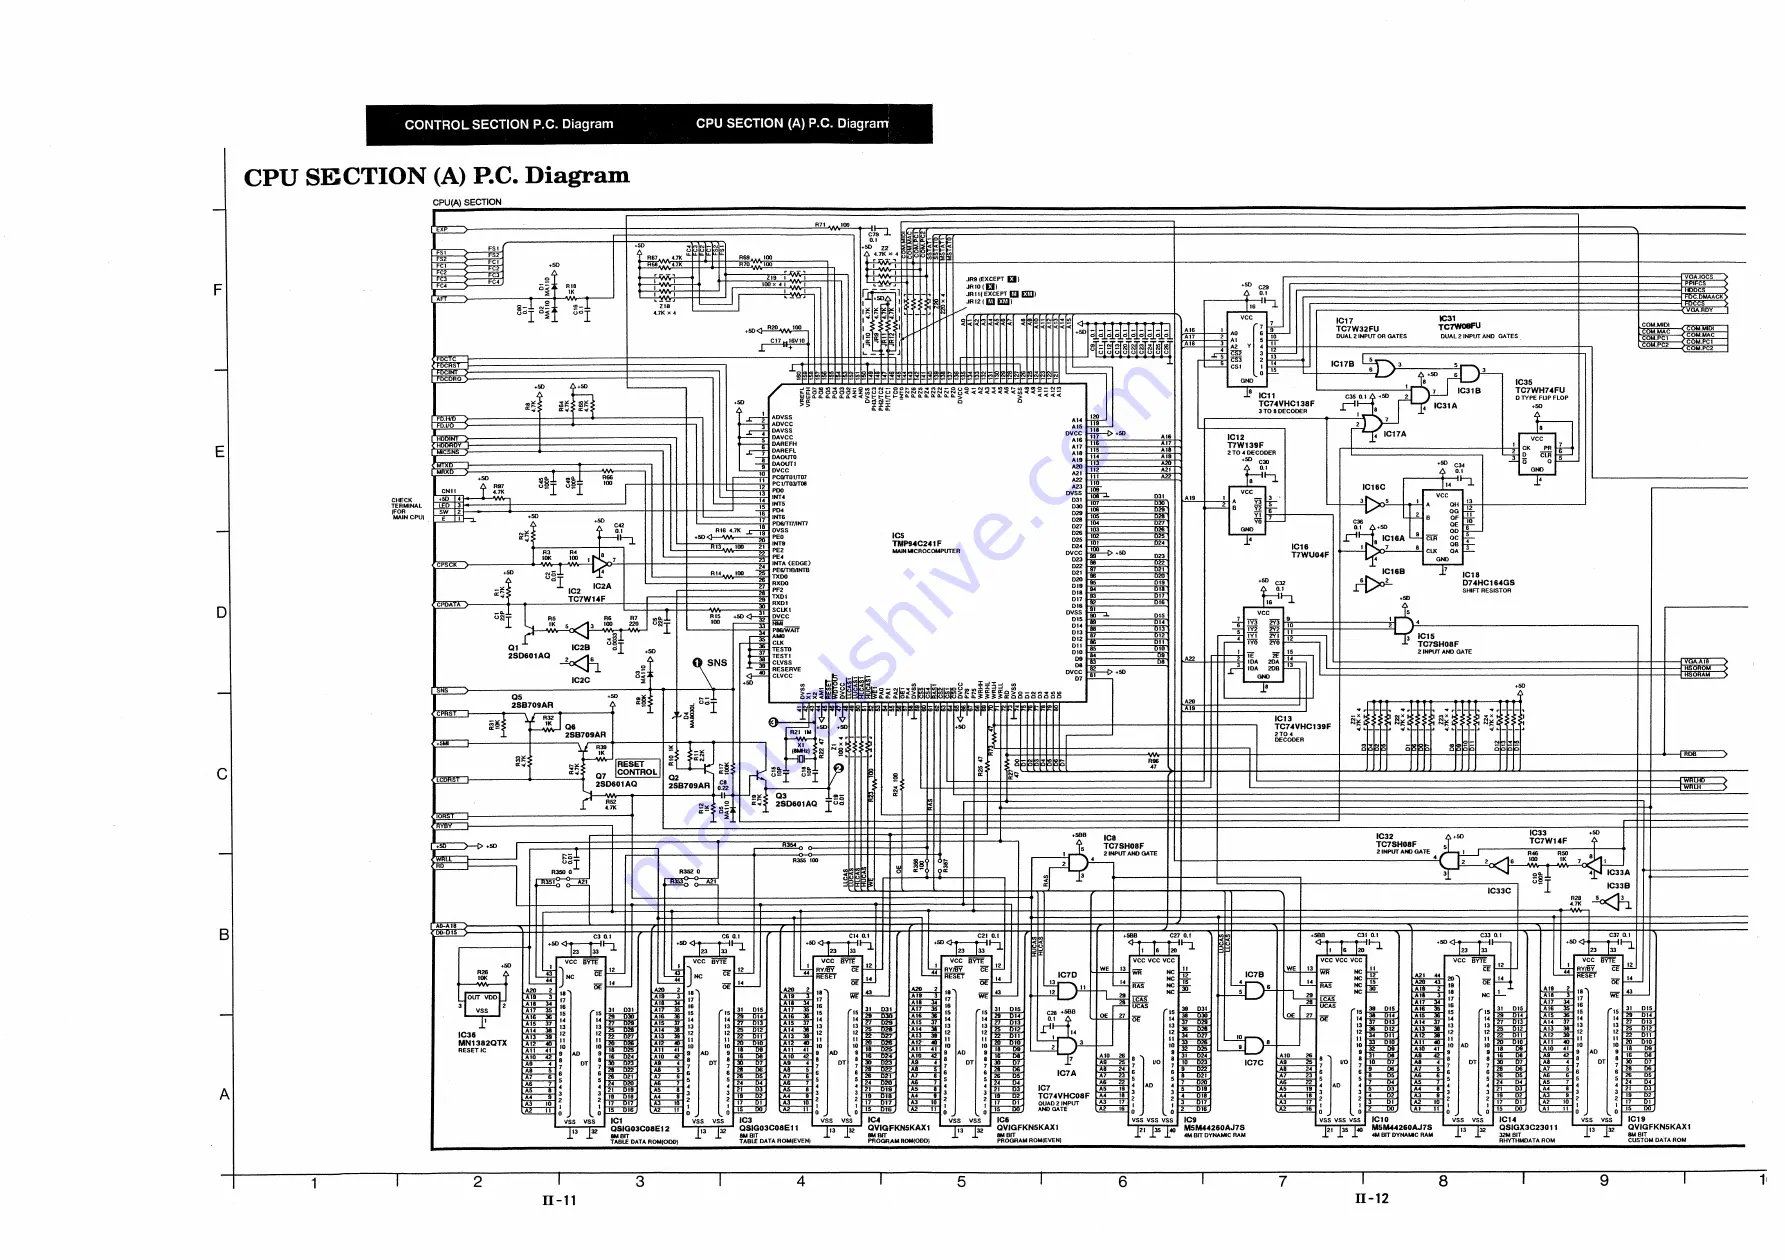Click the IC7 TC74VHC08F quad AND label
1785x1260 pixels.
(x=1064, y=1099)
